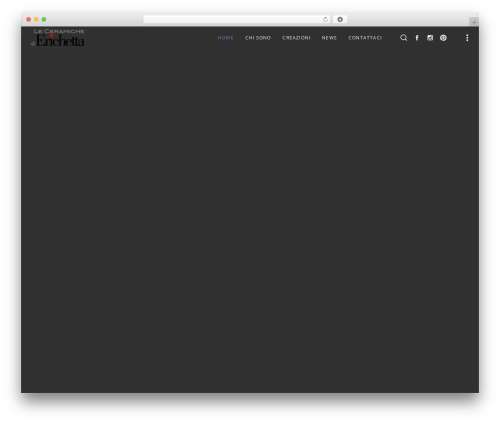Minimize the window with yellow button
500x423 pixels.
pyautogui.click(x=36, y=19)
